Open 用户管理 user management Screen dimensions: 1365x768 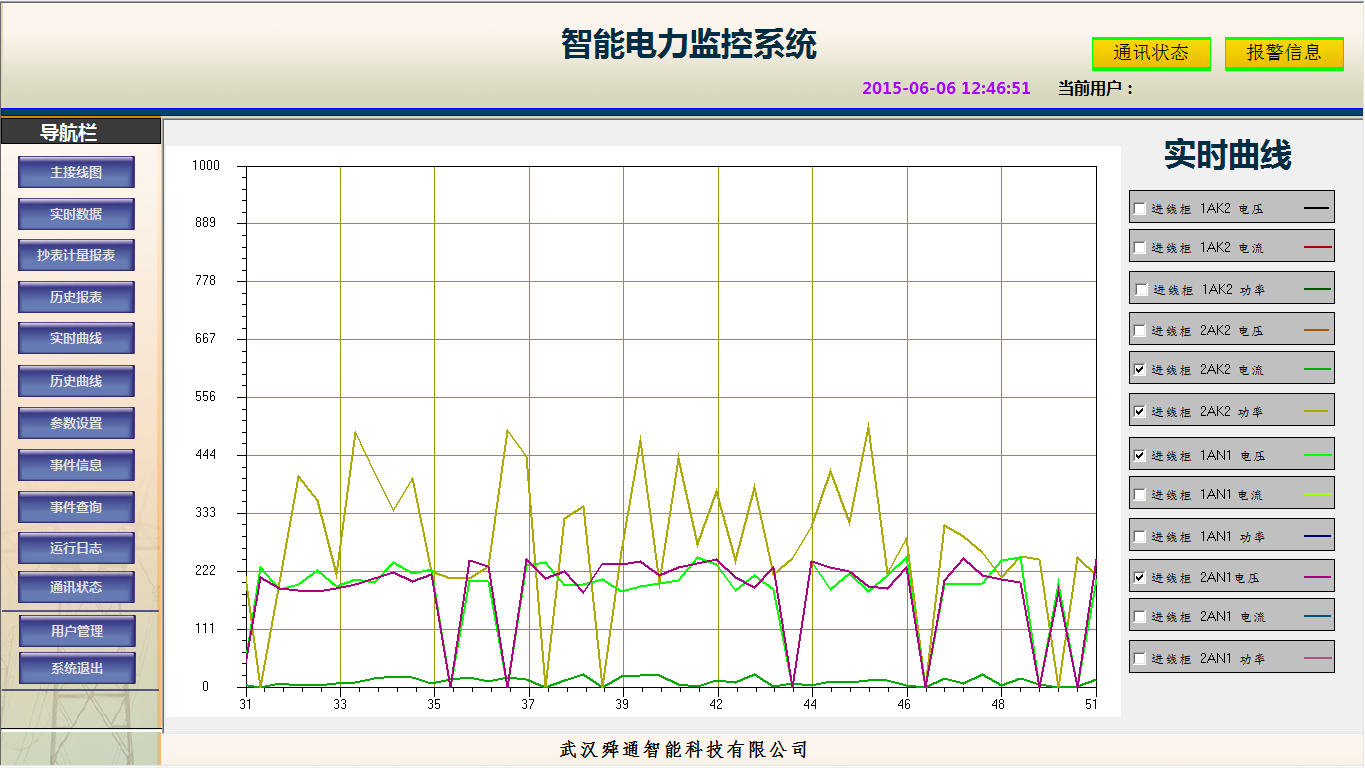[76, 631]
